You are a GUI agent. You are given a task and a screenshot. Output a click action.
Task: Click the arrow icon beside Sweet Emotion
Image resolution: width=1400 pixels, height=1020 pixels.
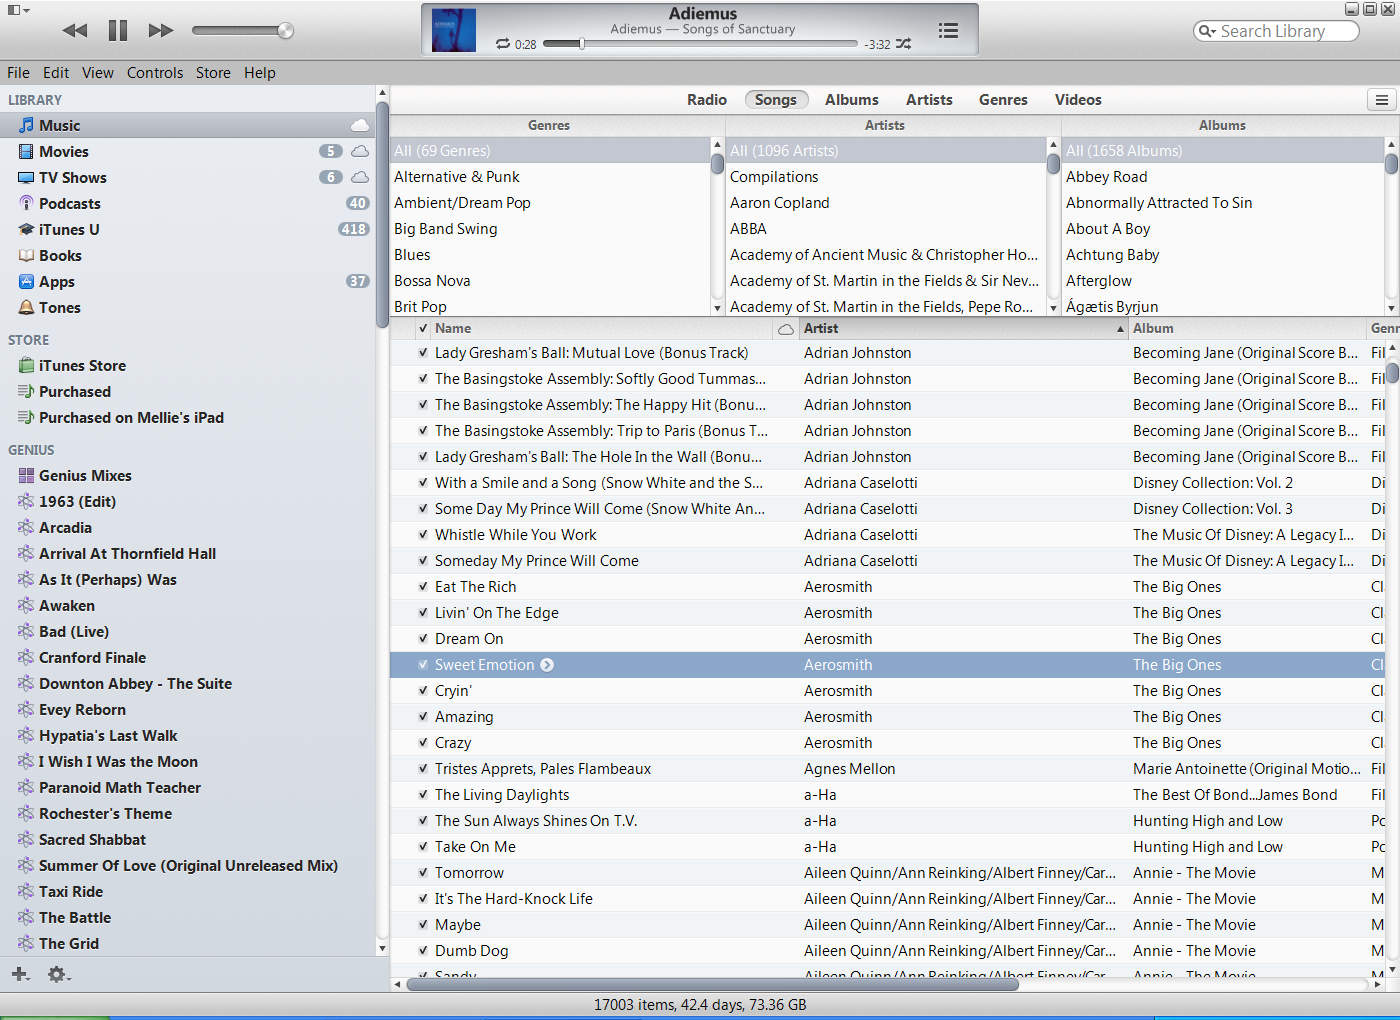tap(547, 665)
